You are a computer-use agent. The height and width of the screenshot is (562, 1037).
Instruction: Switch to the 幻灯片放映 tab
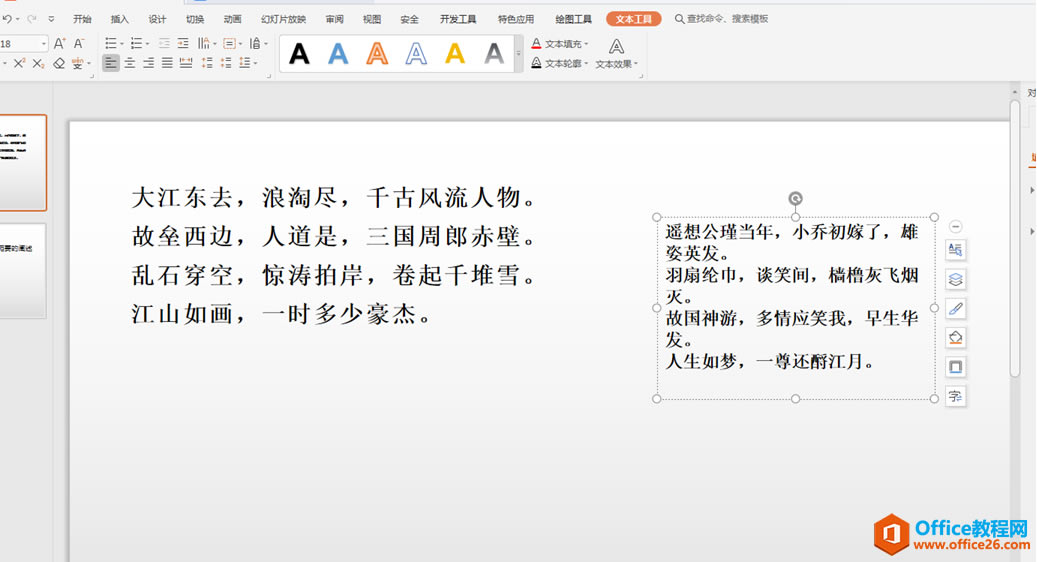[283, 19]
